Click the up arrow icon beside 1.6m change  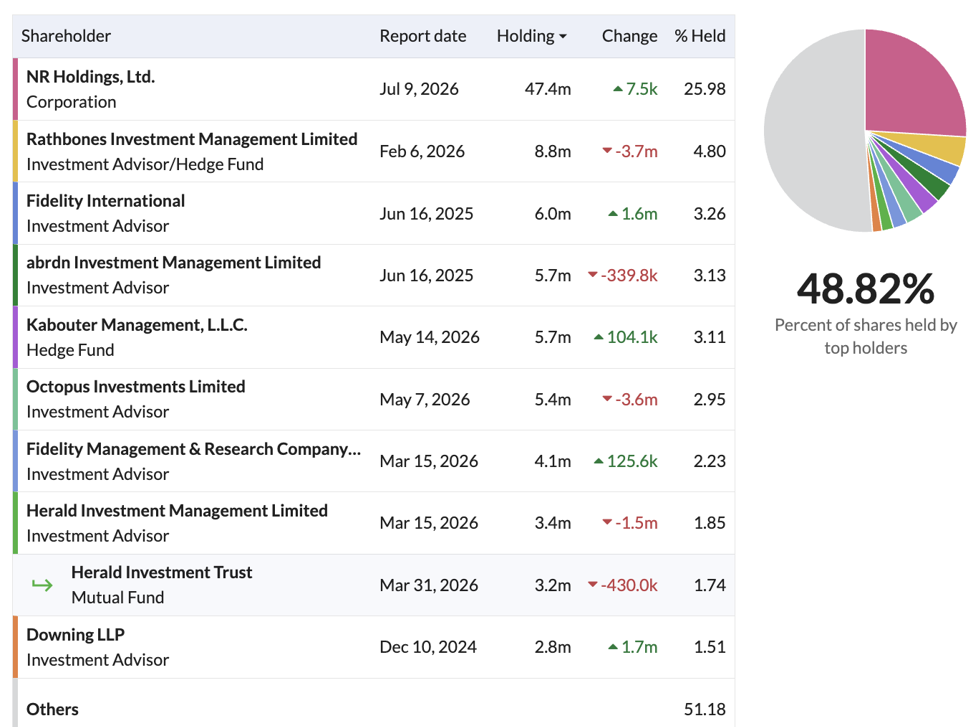click(613, 213)
